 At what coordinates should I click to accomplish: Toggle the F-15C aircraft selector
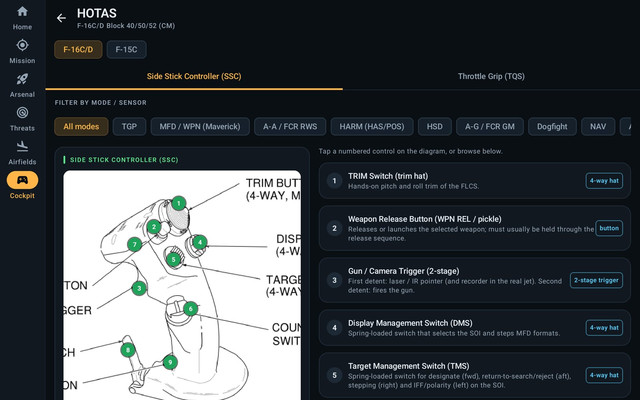(x=127, y=49)
